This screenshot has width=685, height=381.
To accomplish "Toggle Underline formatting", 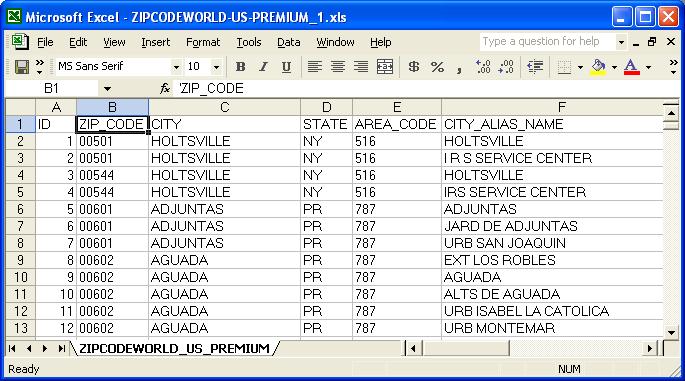I will 286,67.
